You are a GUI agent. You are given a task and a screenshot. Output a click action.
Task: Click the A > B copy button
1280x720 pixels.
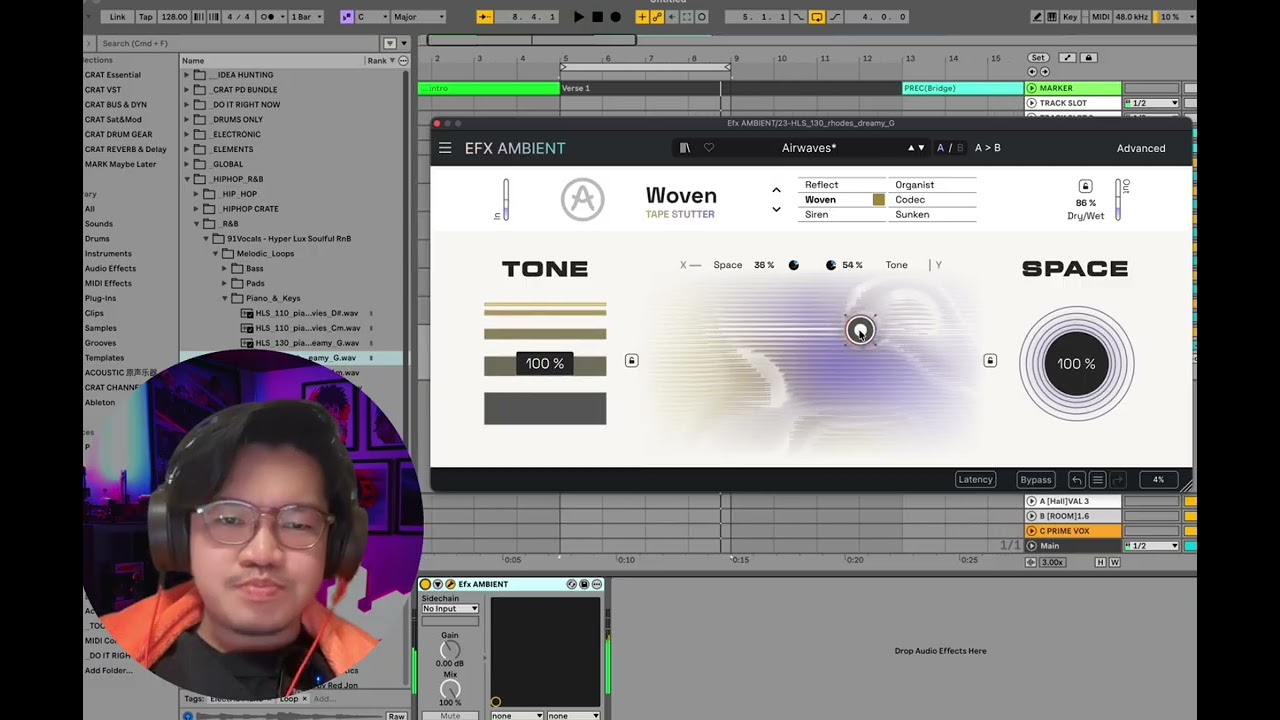(988, 148)
